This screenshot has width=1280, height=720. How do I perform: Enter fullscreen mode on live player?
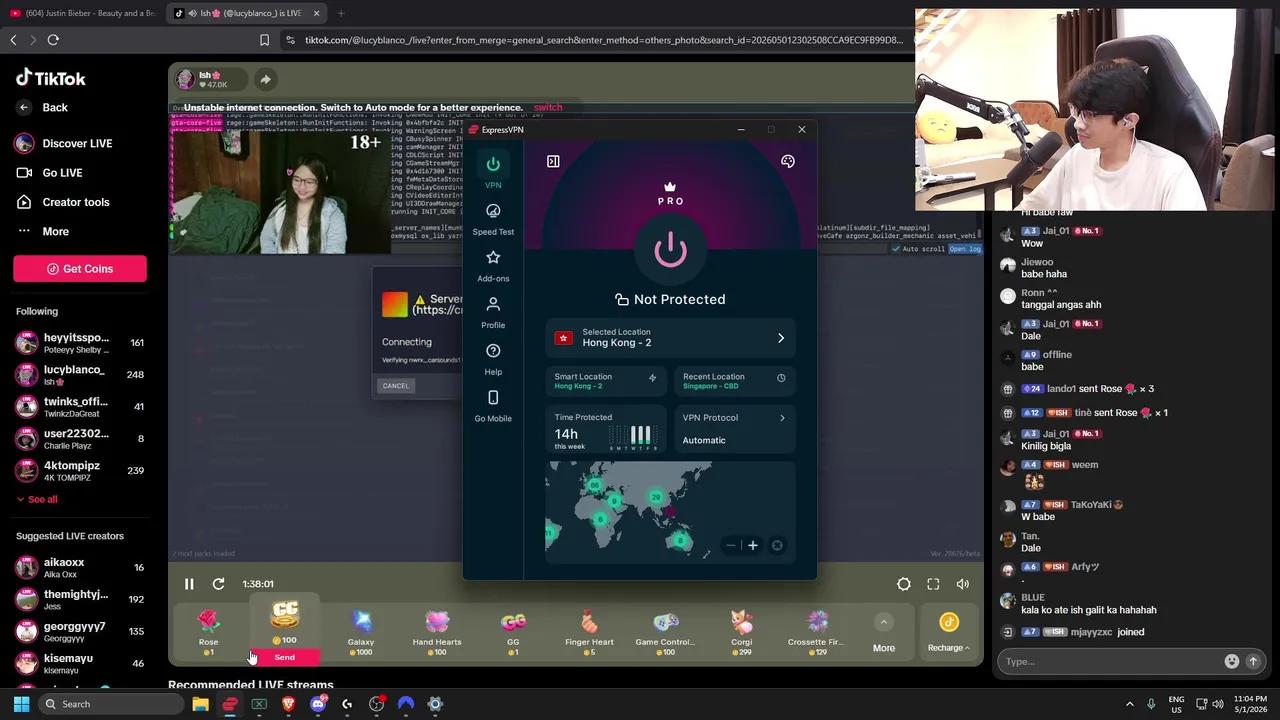(933, 584)
